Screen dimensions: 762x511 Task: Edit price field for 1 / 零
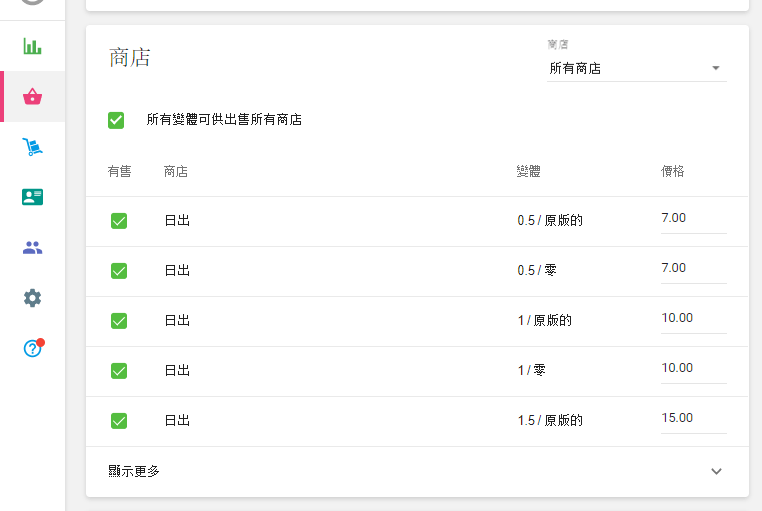point(693,369)
